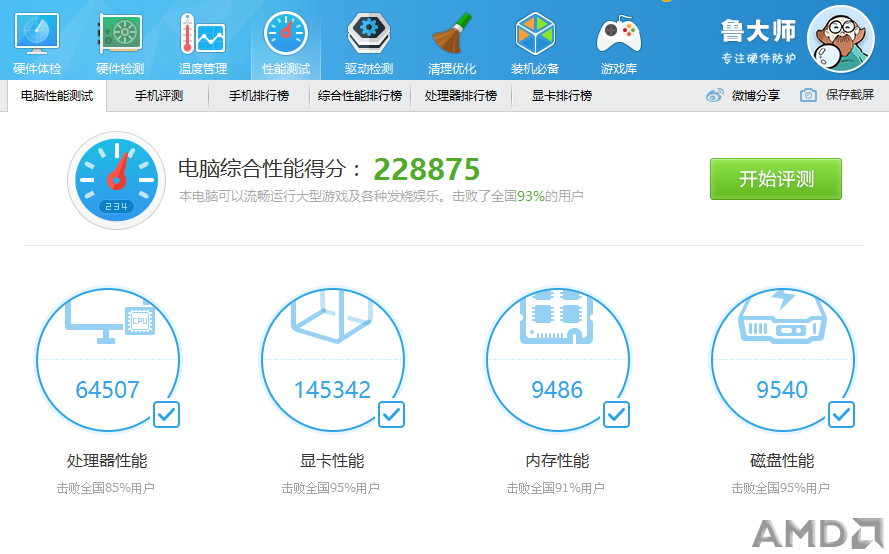The width and height of the screenshot is (889, 554).
Task: Switch to 手机排行榜 tab
Action: (259, 96)
